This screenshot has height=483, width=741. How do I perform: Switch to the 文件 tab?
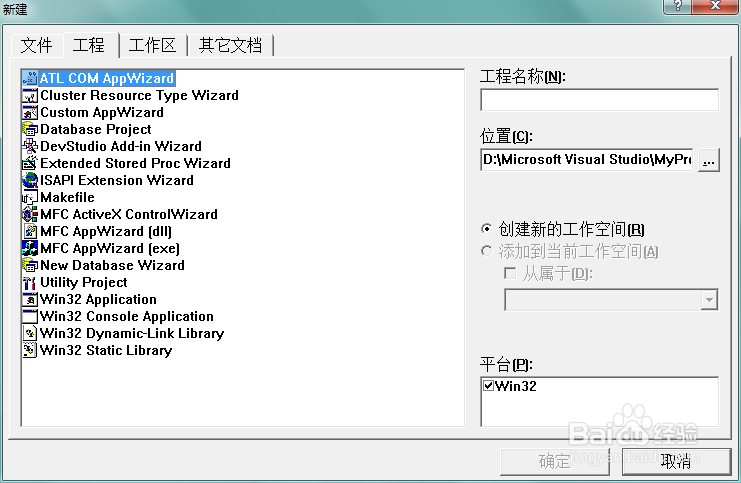pos(36,46)
